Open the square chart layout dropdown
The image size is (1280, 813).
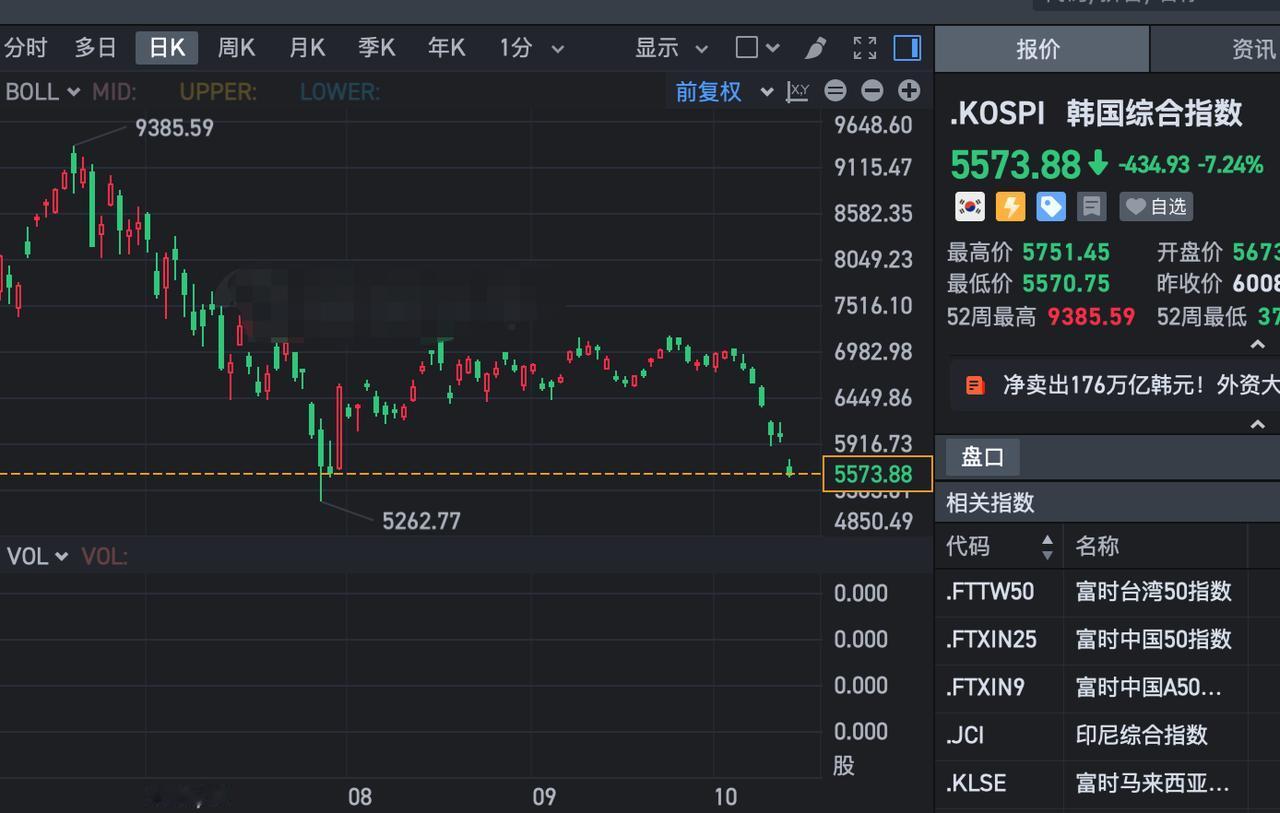click(x=757, y=47)
